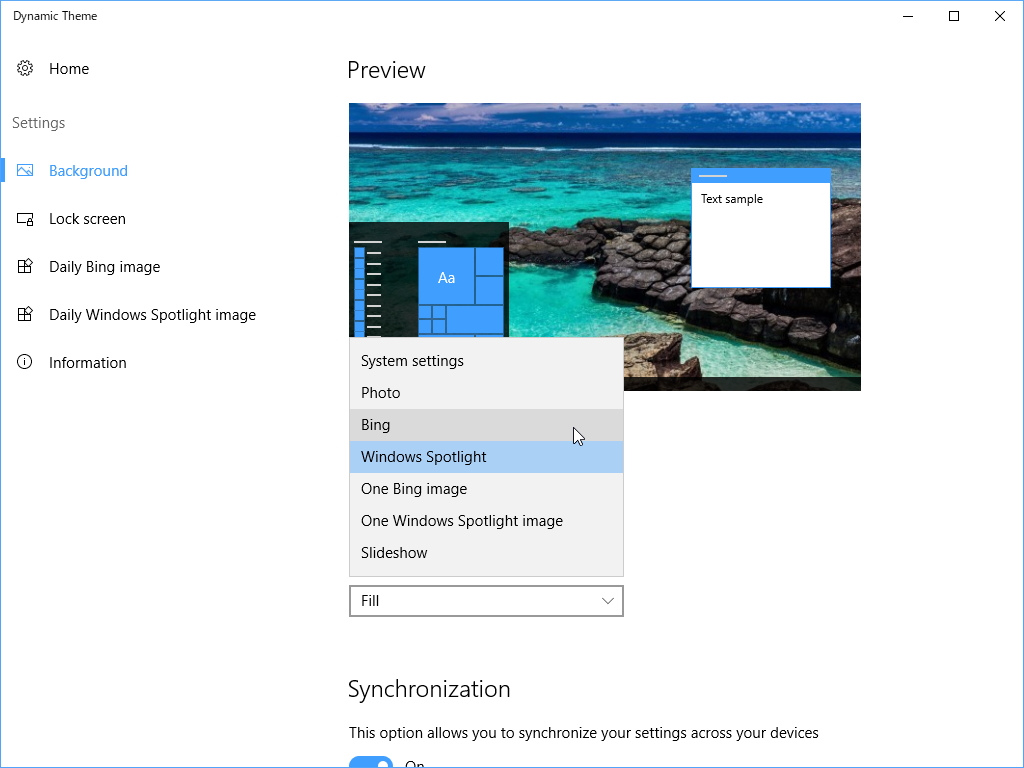Choose System settings from background list
Image resolution: width=1024 pixels, height=768 pixels.
click(487, 360)
